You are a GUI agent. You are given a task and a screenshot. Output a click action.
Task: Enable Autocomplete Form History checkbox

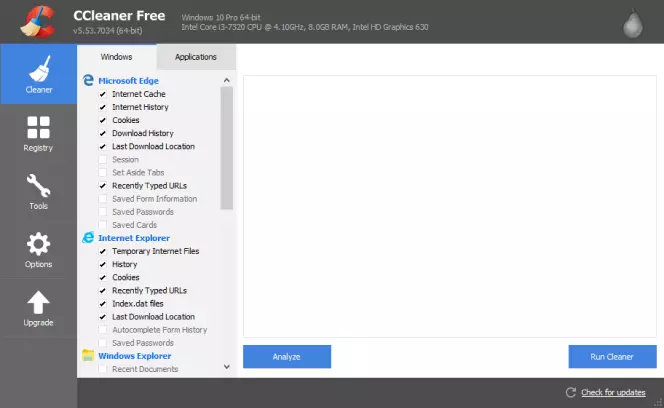coord(102,330)
